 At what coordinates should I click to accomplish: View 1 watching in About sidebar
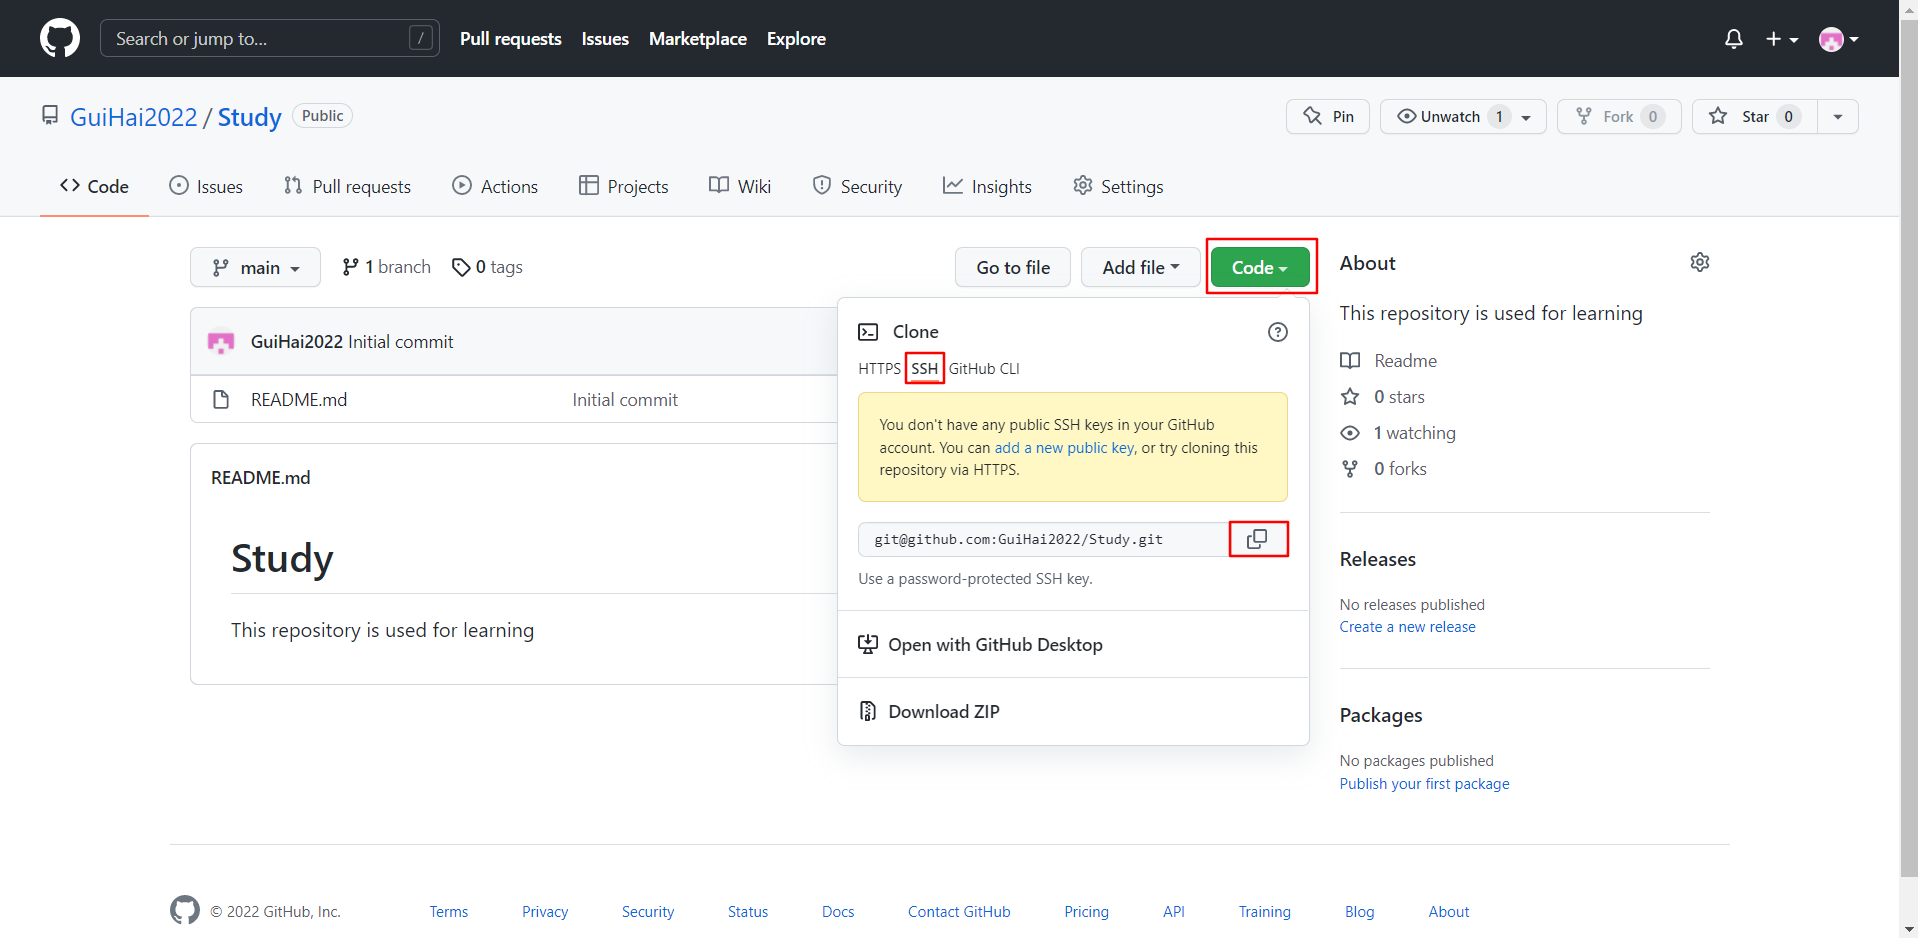click(x=1398, y=432)
